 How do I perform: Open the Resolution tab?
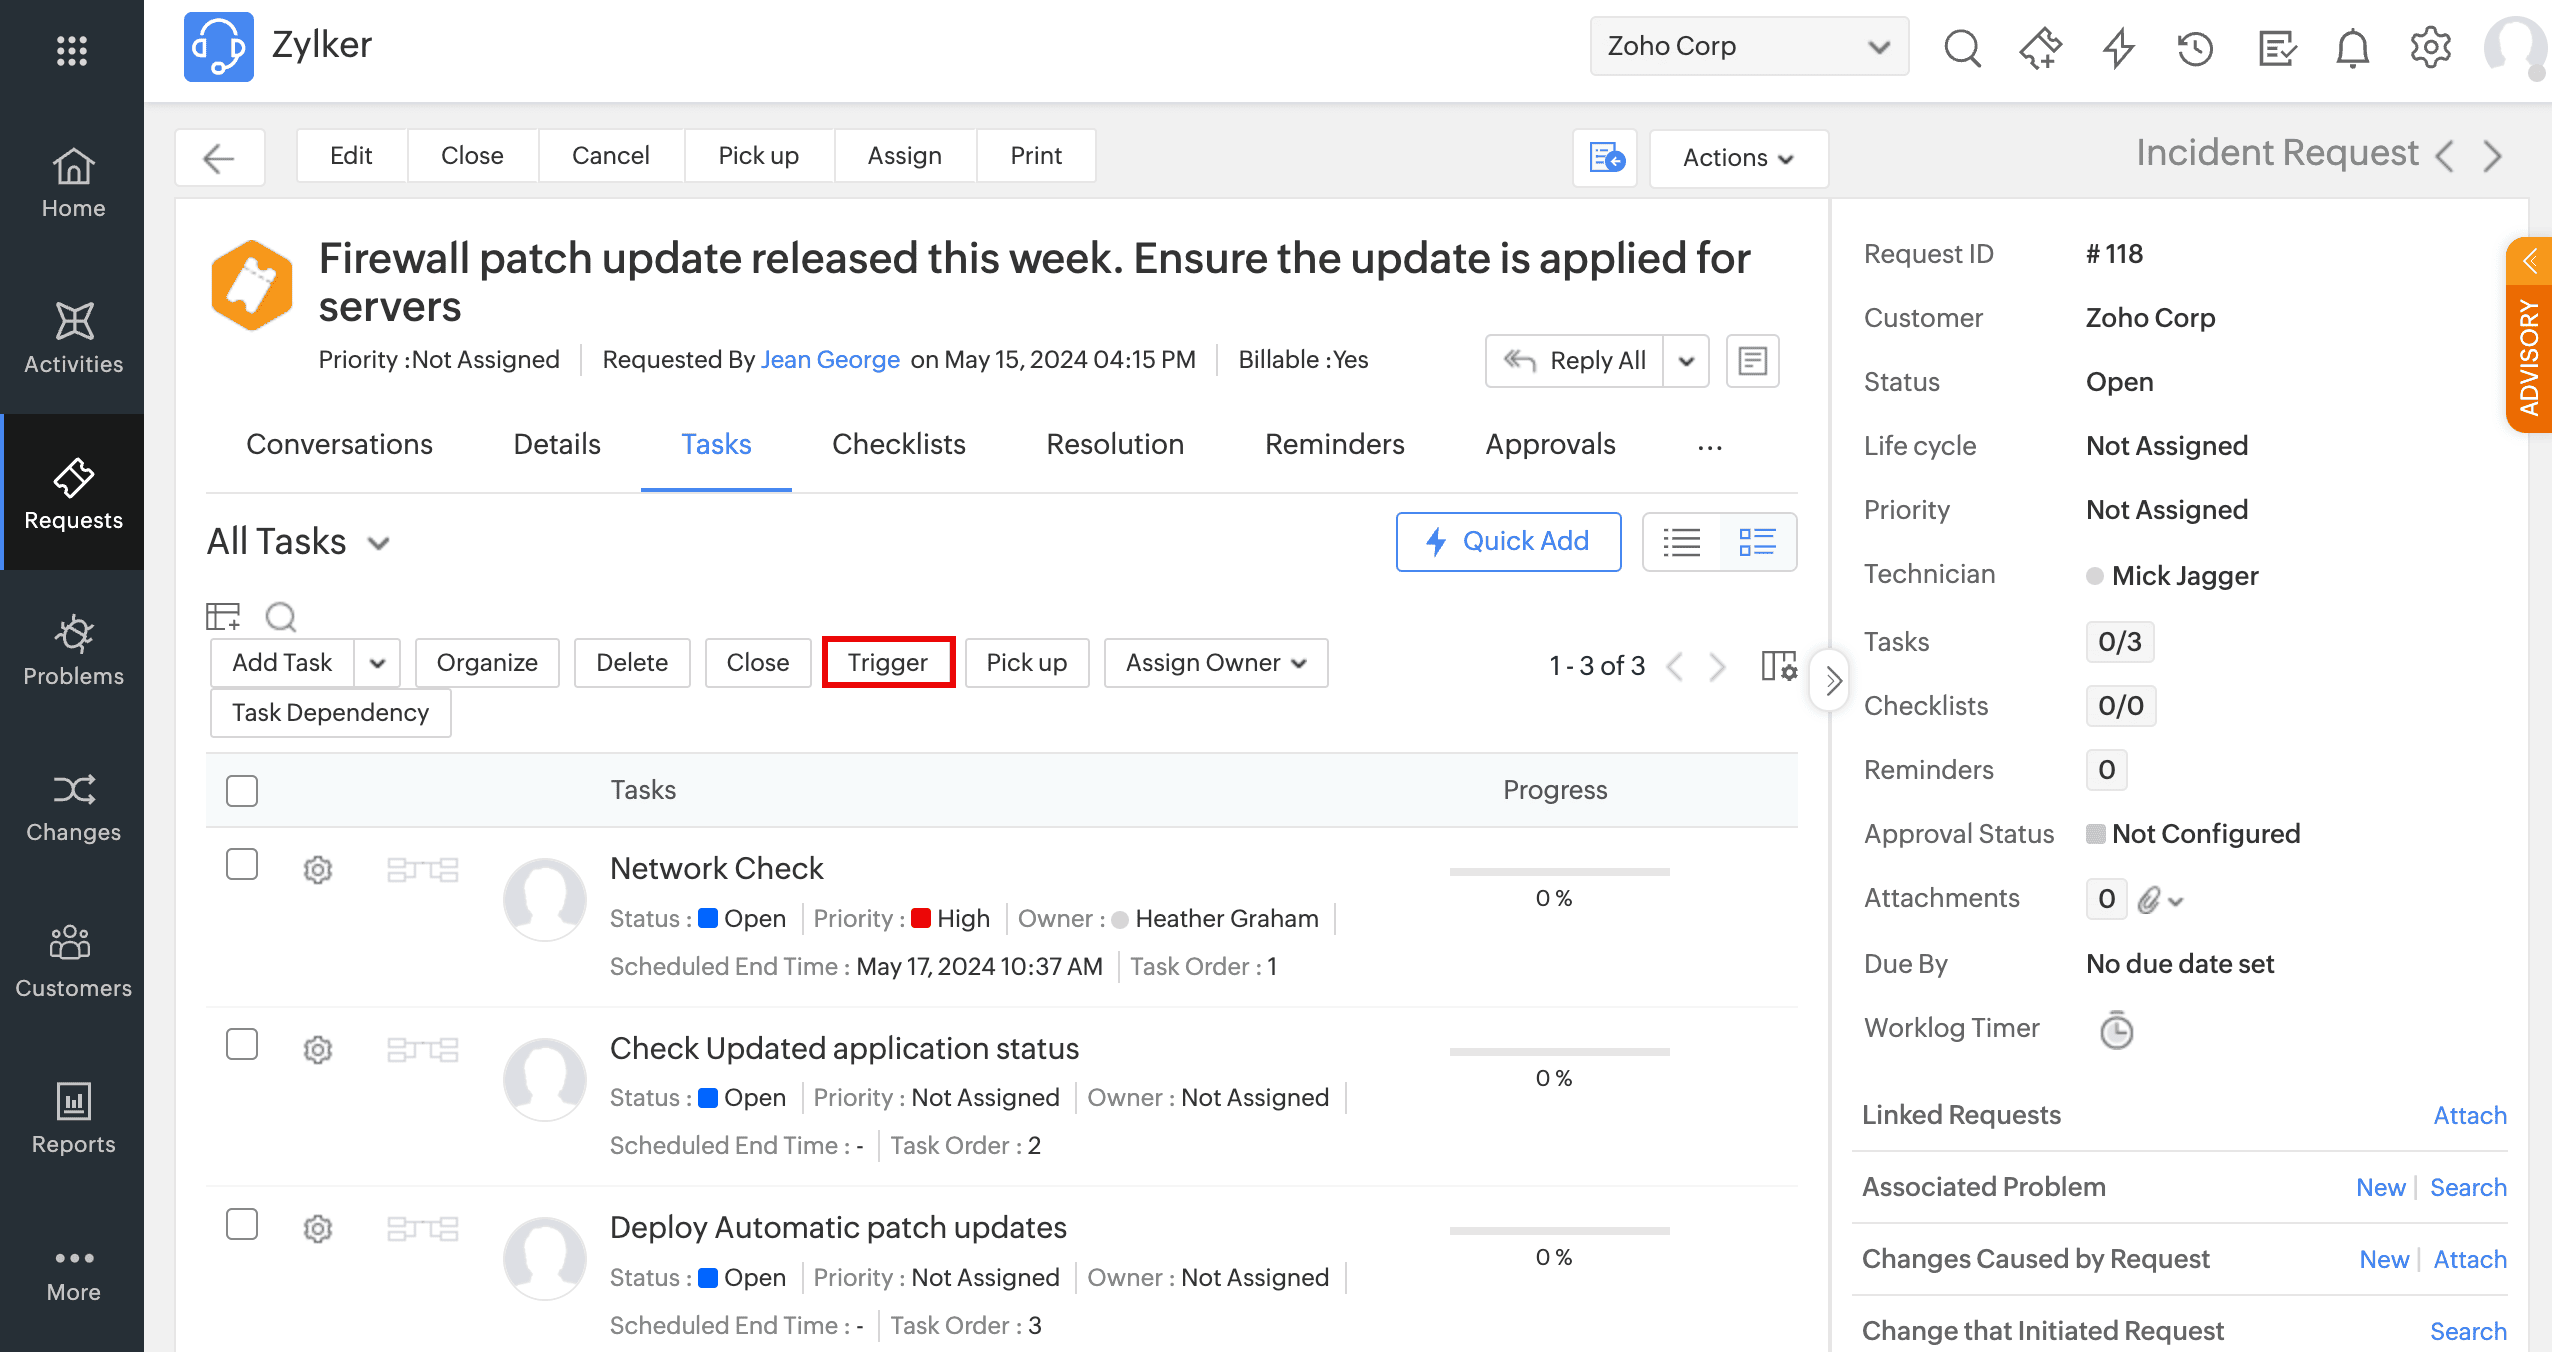1115,444
